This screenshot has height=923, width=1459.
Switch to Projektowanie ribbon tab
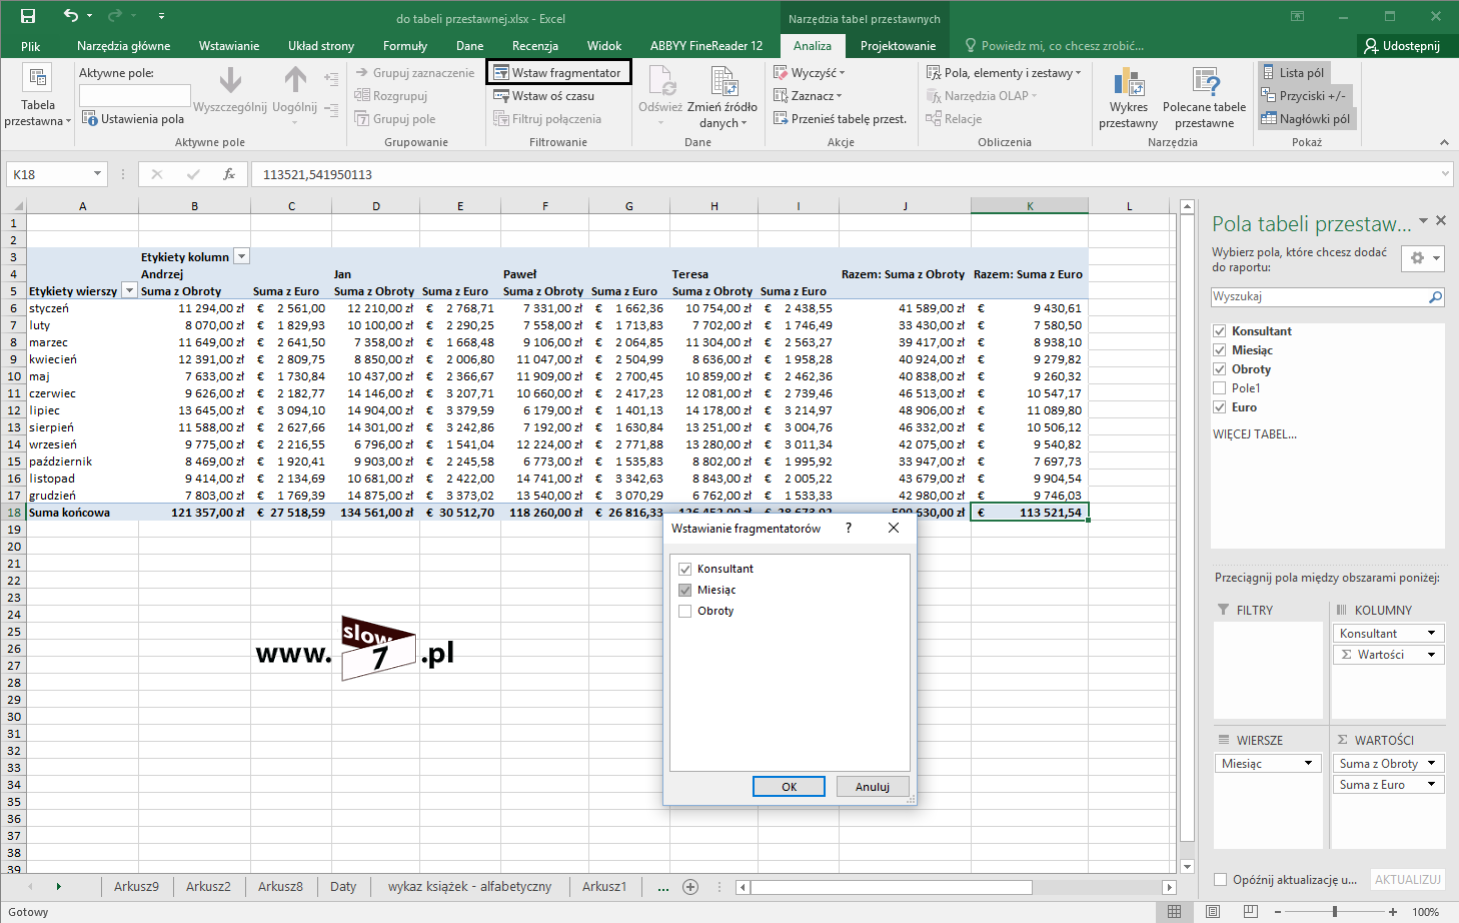click(898, 46)
